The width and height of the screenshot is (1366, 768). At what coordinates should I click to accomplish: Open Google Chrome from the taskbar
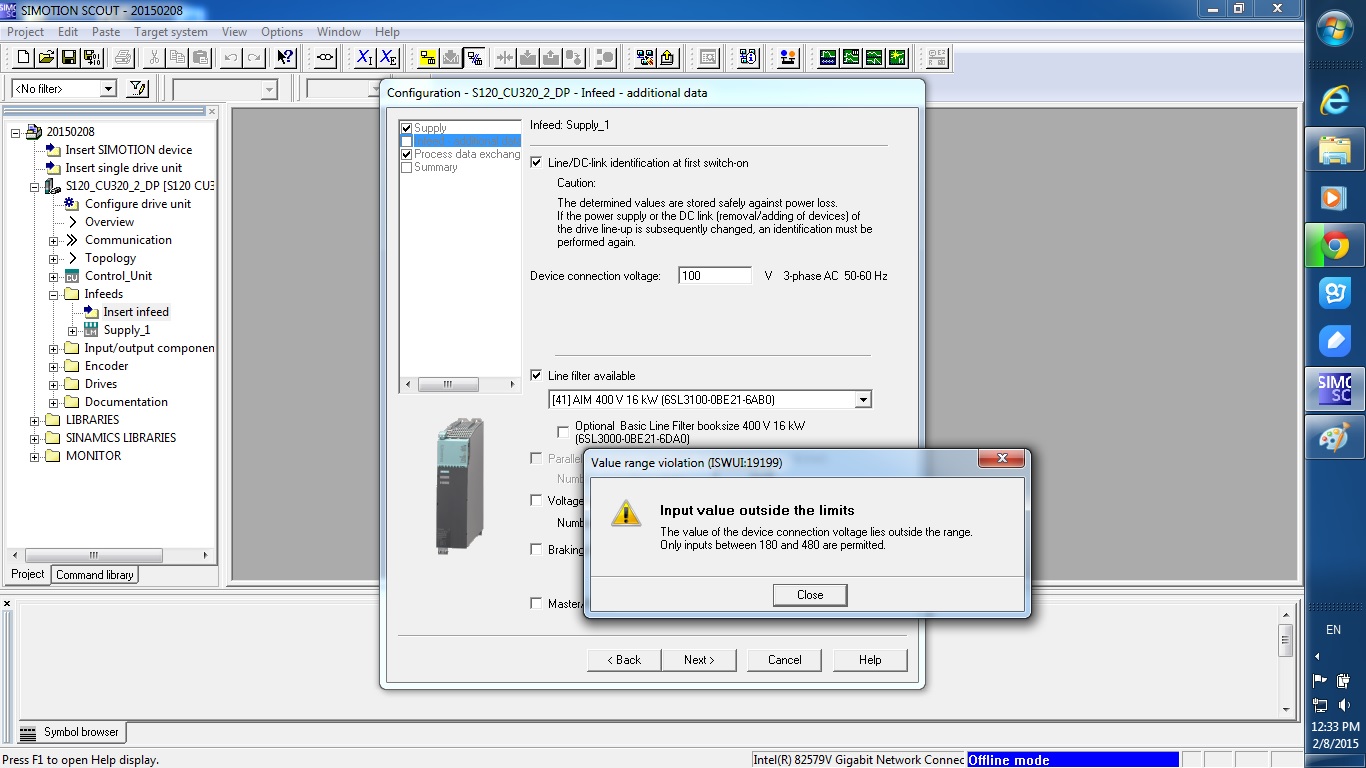(1335, 245)
